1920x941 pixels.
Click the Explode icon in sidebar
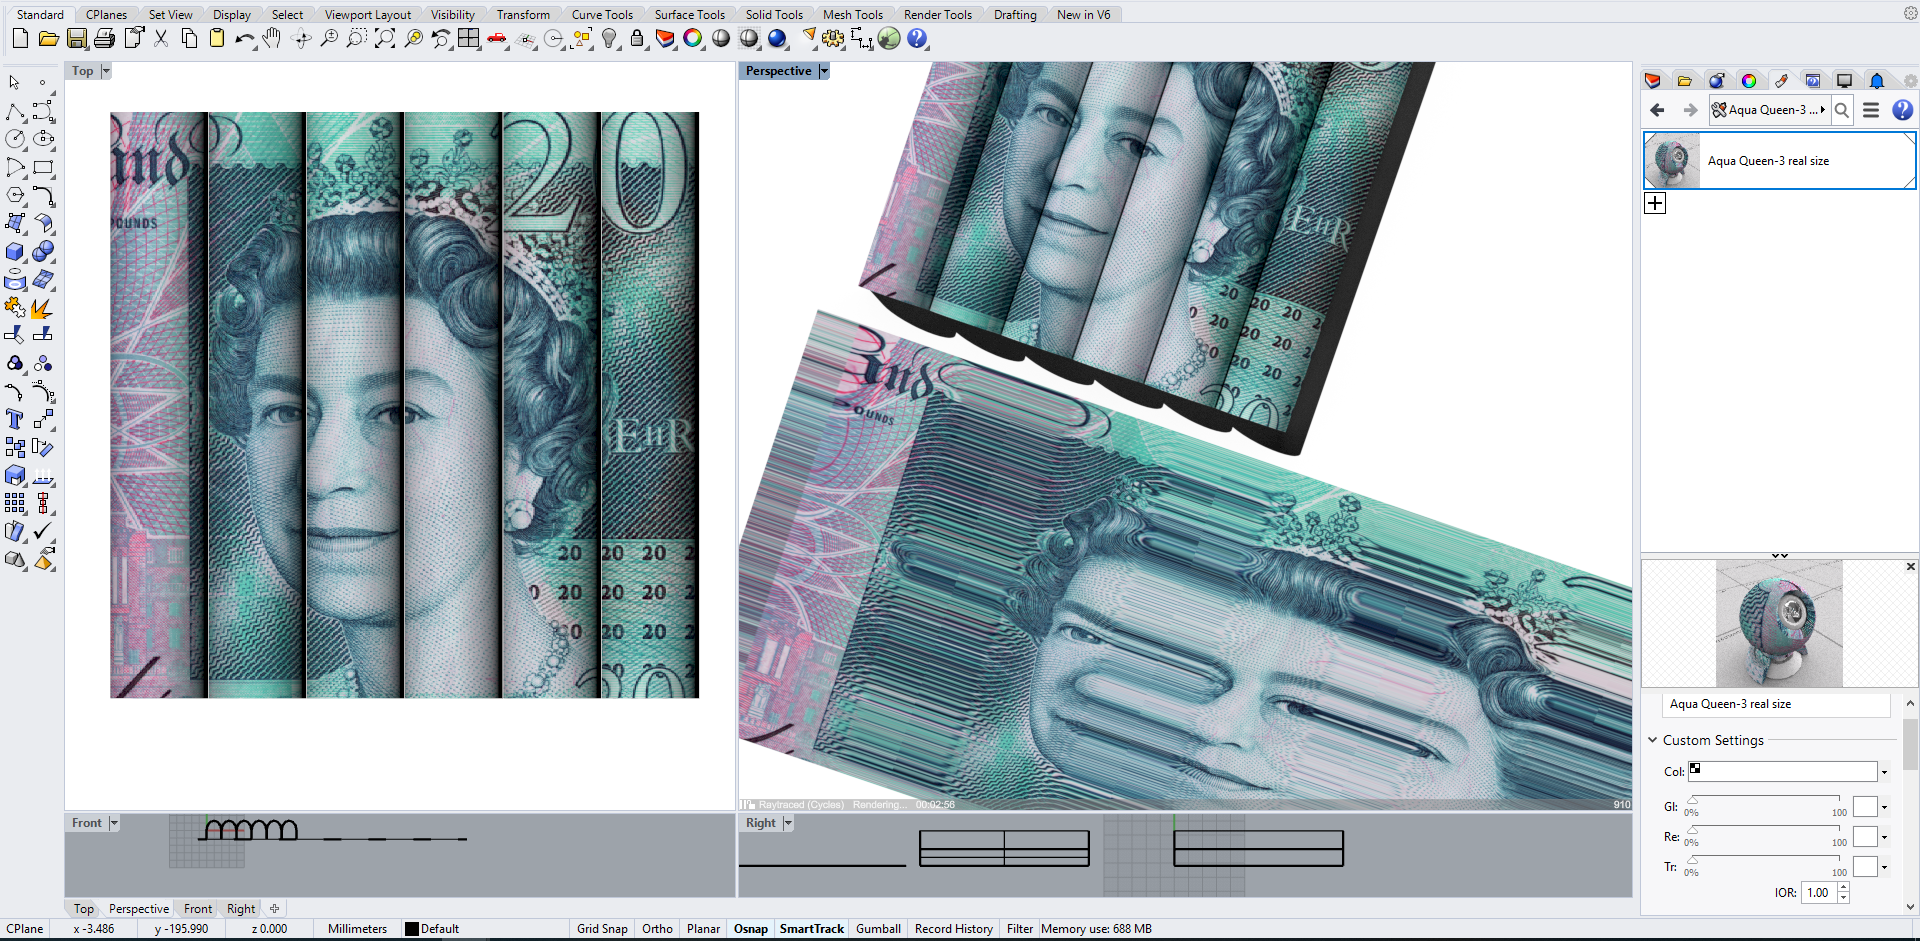[x=43, y=308]
